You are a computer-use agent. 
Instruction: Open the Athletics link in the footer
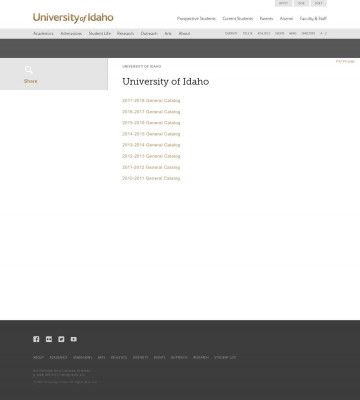click(119, 357)
